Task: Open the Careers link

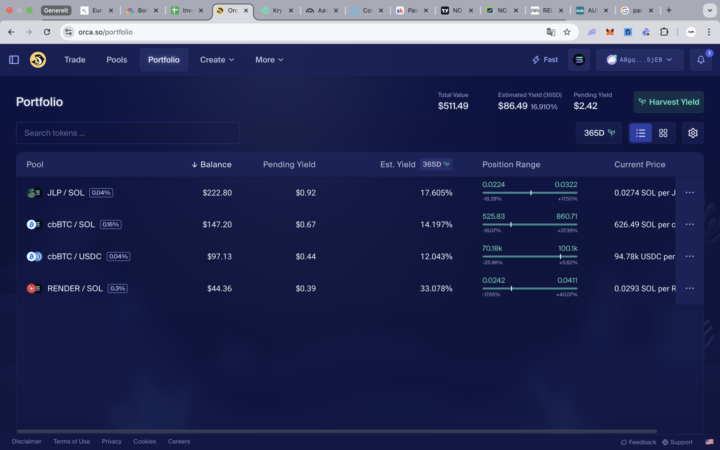Action: (x=179, y=441)
